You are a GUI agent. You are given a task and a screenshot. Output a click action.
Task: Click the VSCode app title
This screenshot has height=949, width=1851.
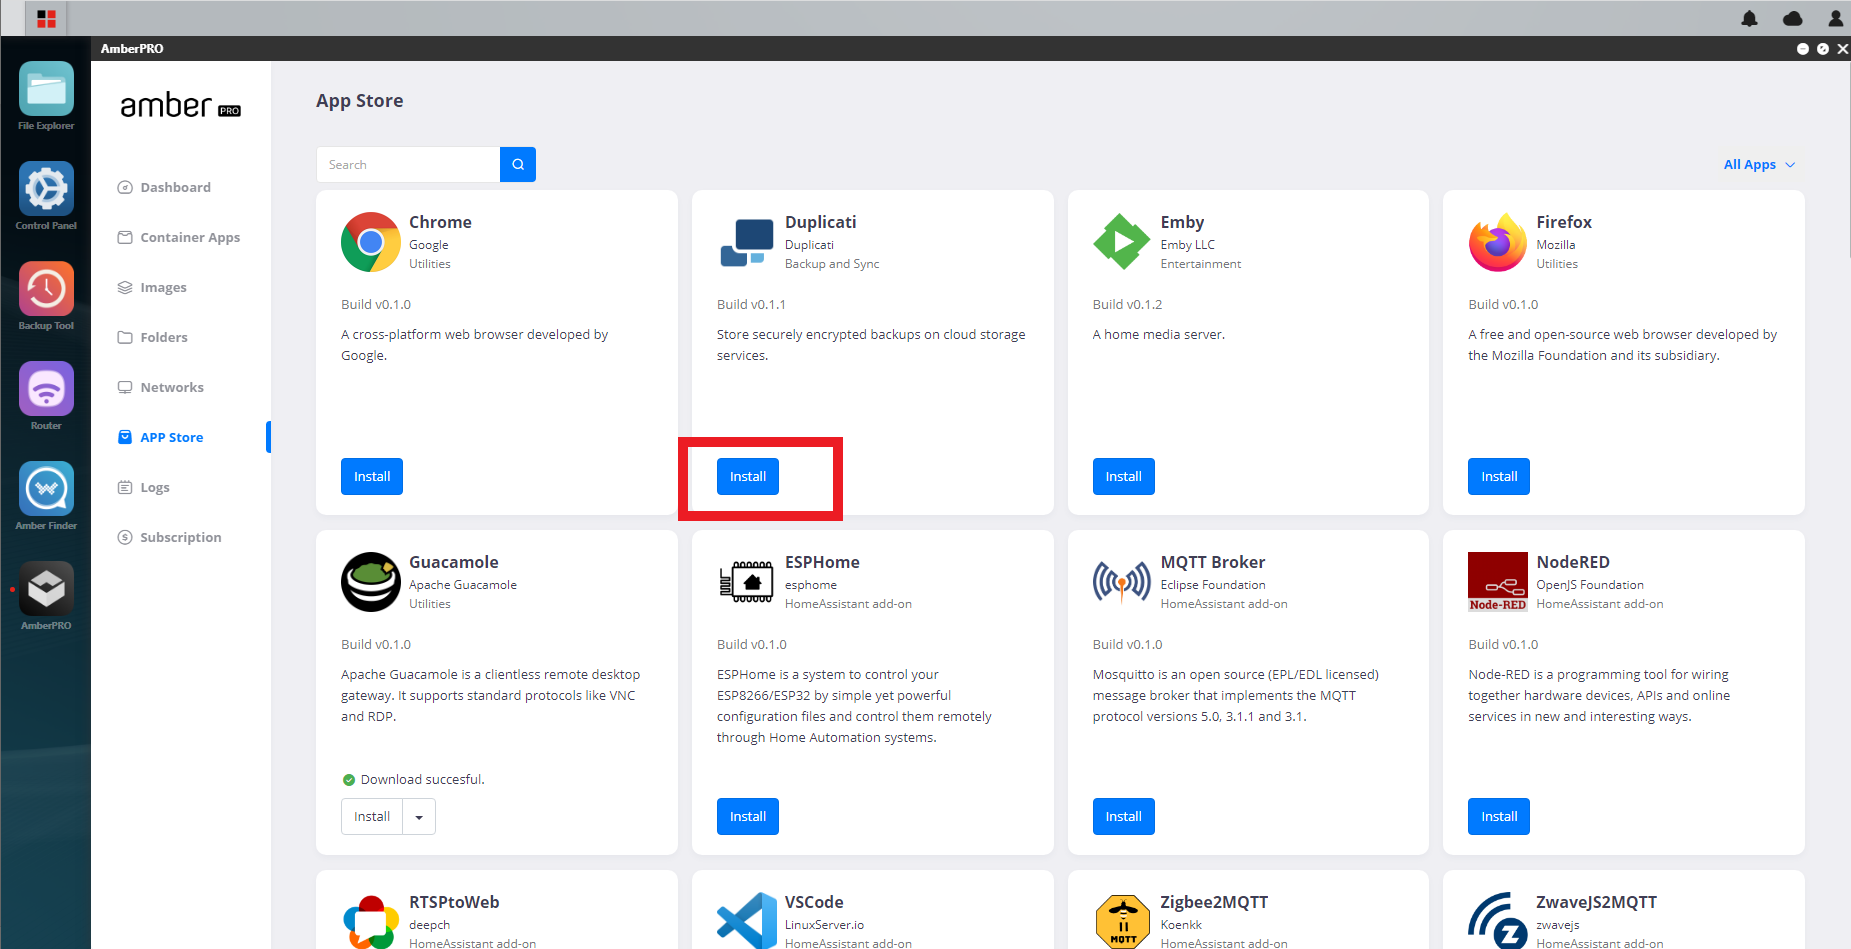pyautogui.click(x=814, y=902)
